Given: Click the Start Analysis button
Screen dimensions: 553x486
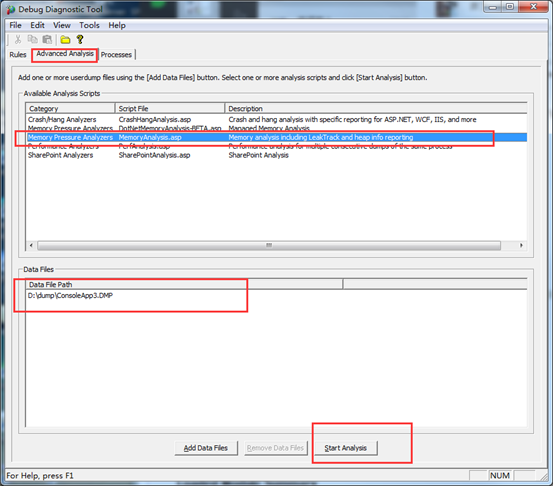Looking at the screenshot, I should coord(345,448).
